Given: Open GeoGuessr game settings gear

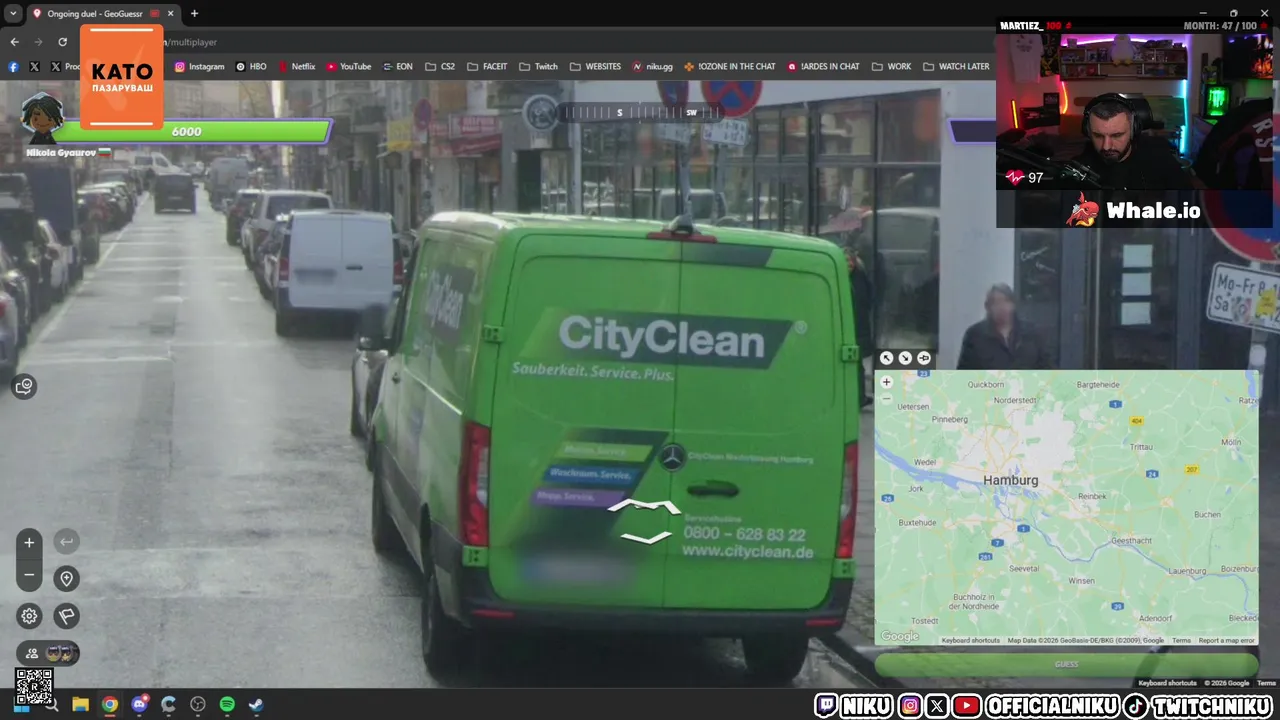Looking at the screenshot, I should (29, 616).
